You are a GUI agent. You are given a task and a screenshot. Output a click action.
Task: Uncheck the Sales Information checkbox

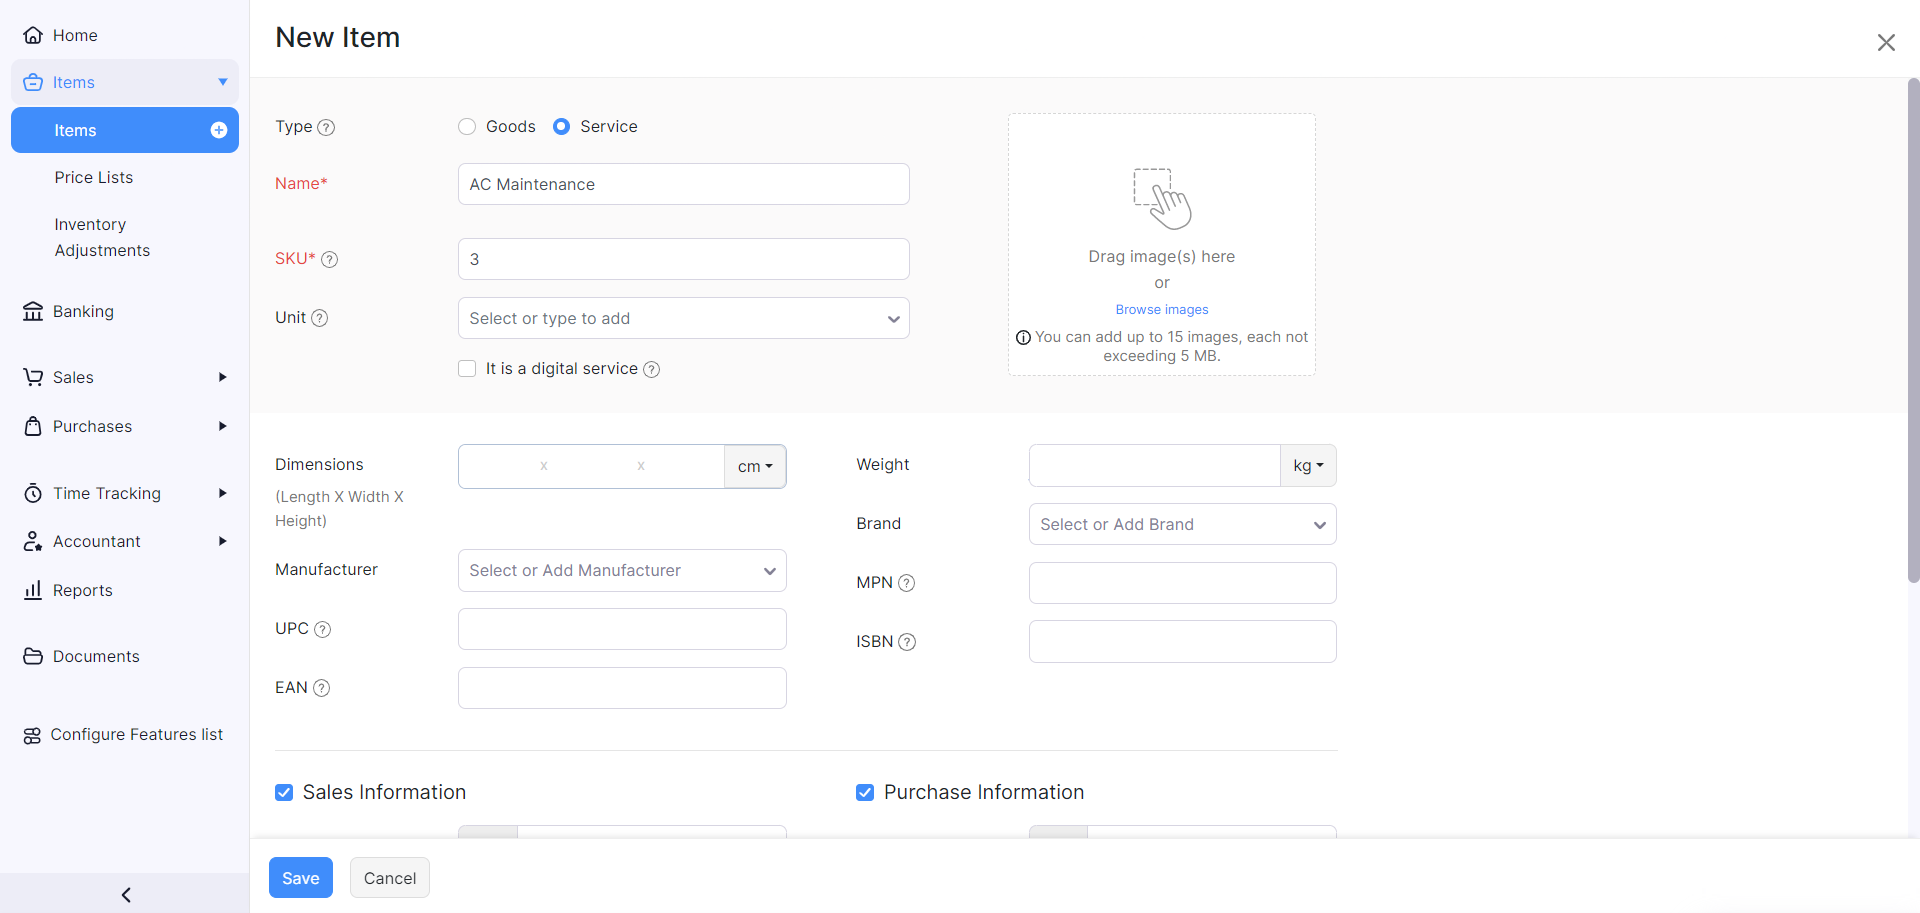coord(284,792)
